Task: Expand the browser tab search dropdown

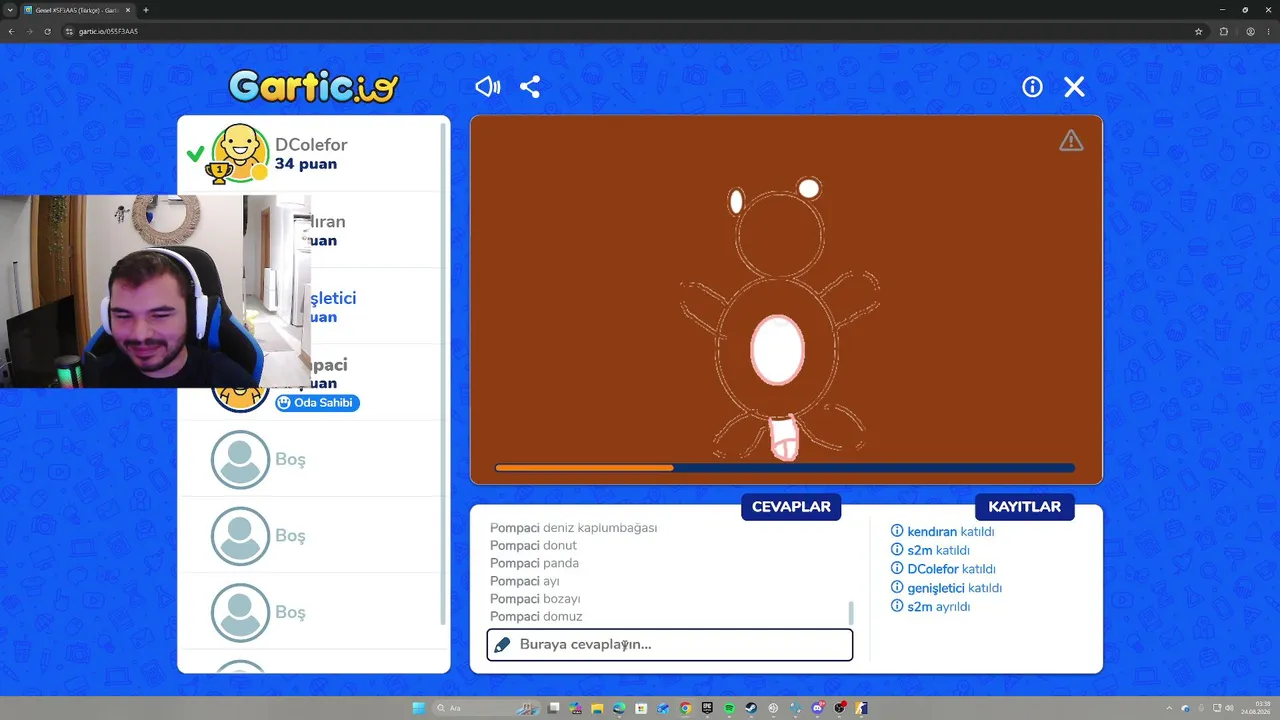Action: (x=9, y=10)
